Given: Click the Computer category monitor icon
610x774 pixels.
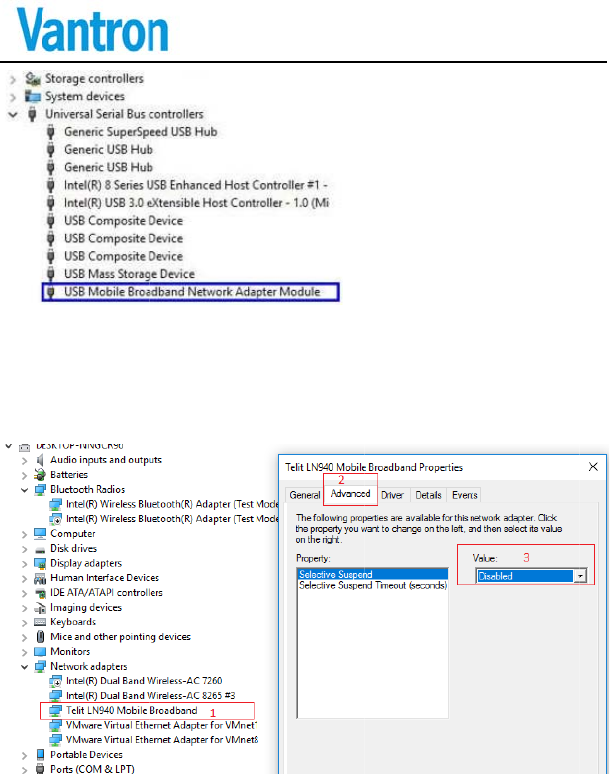Looking at the screenshot, I should coord(40,534).
